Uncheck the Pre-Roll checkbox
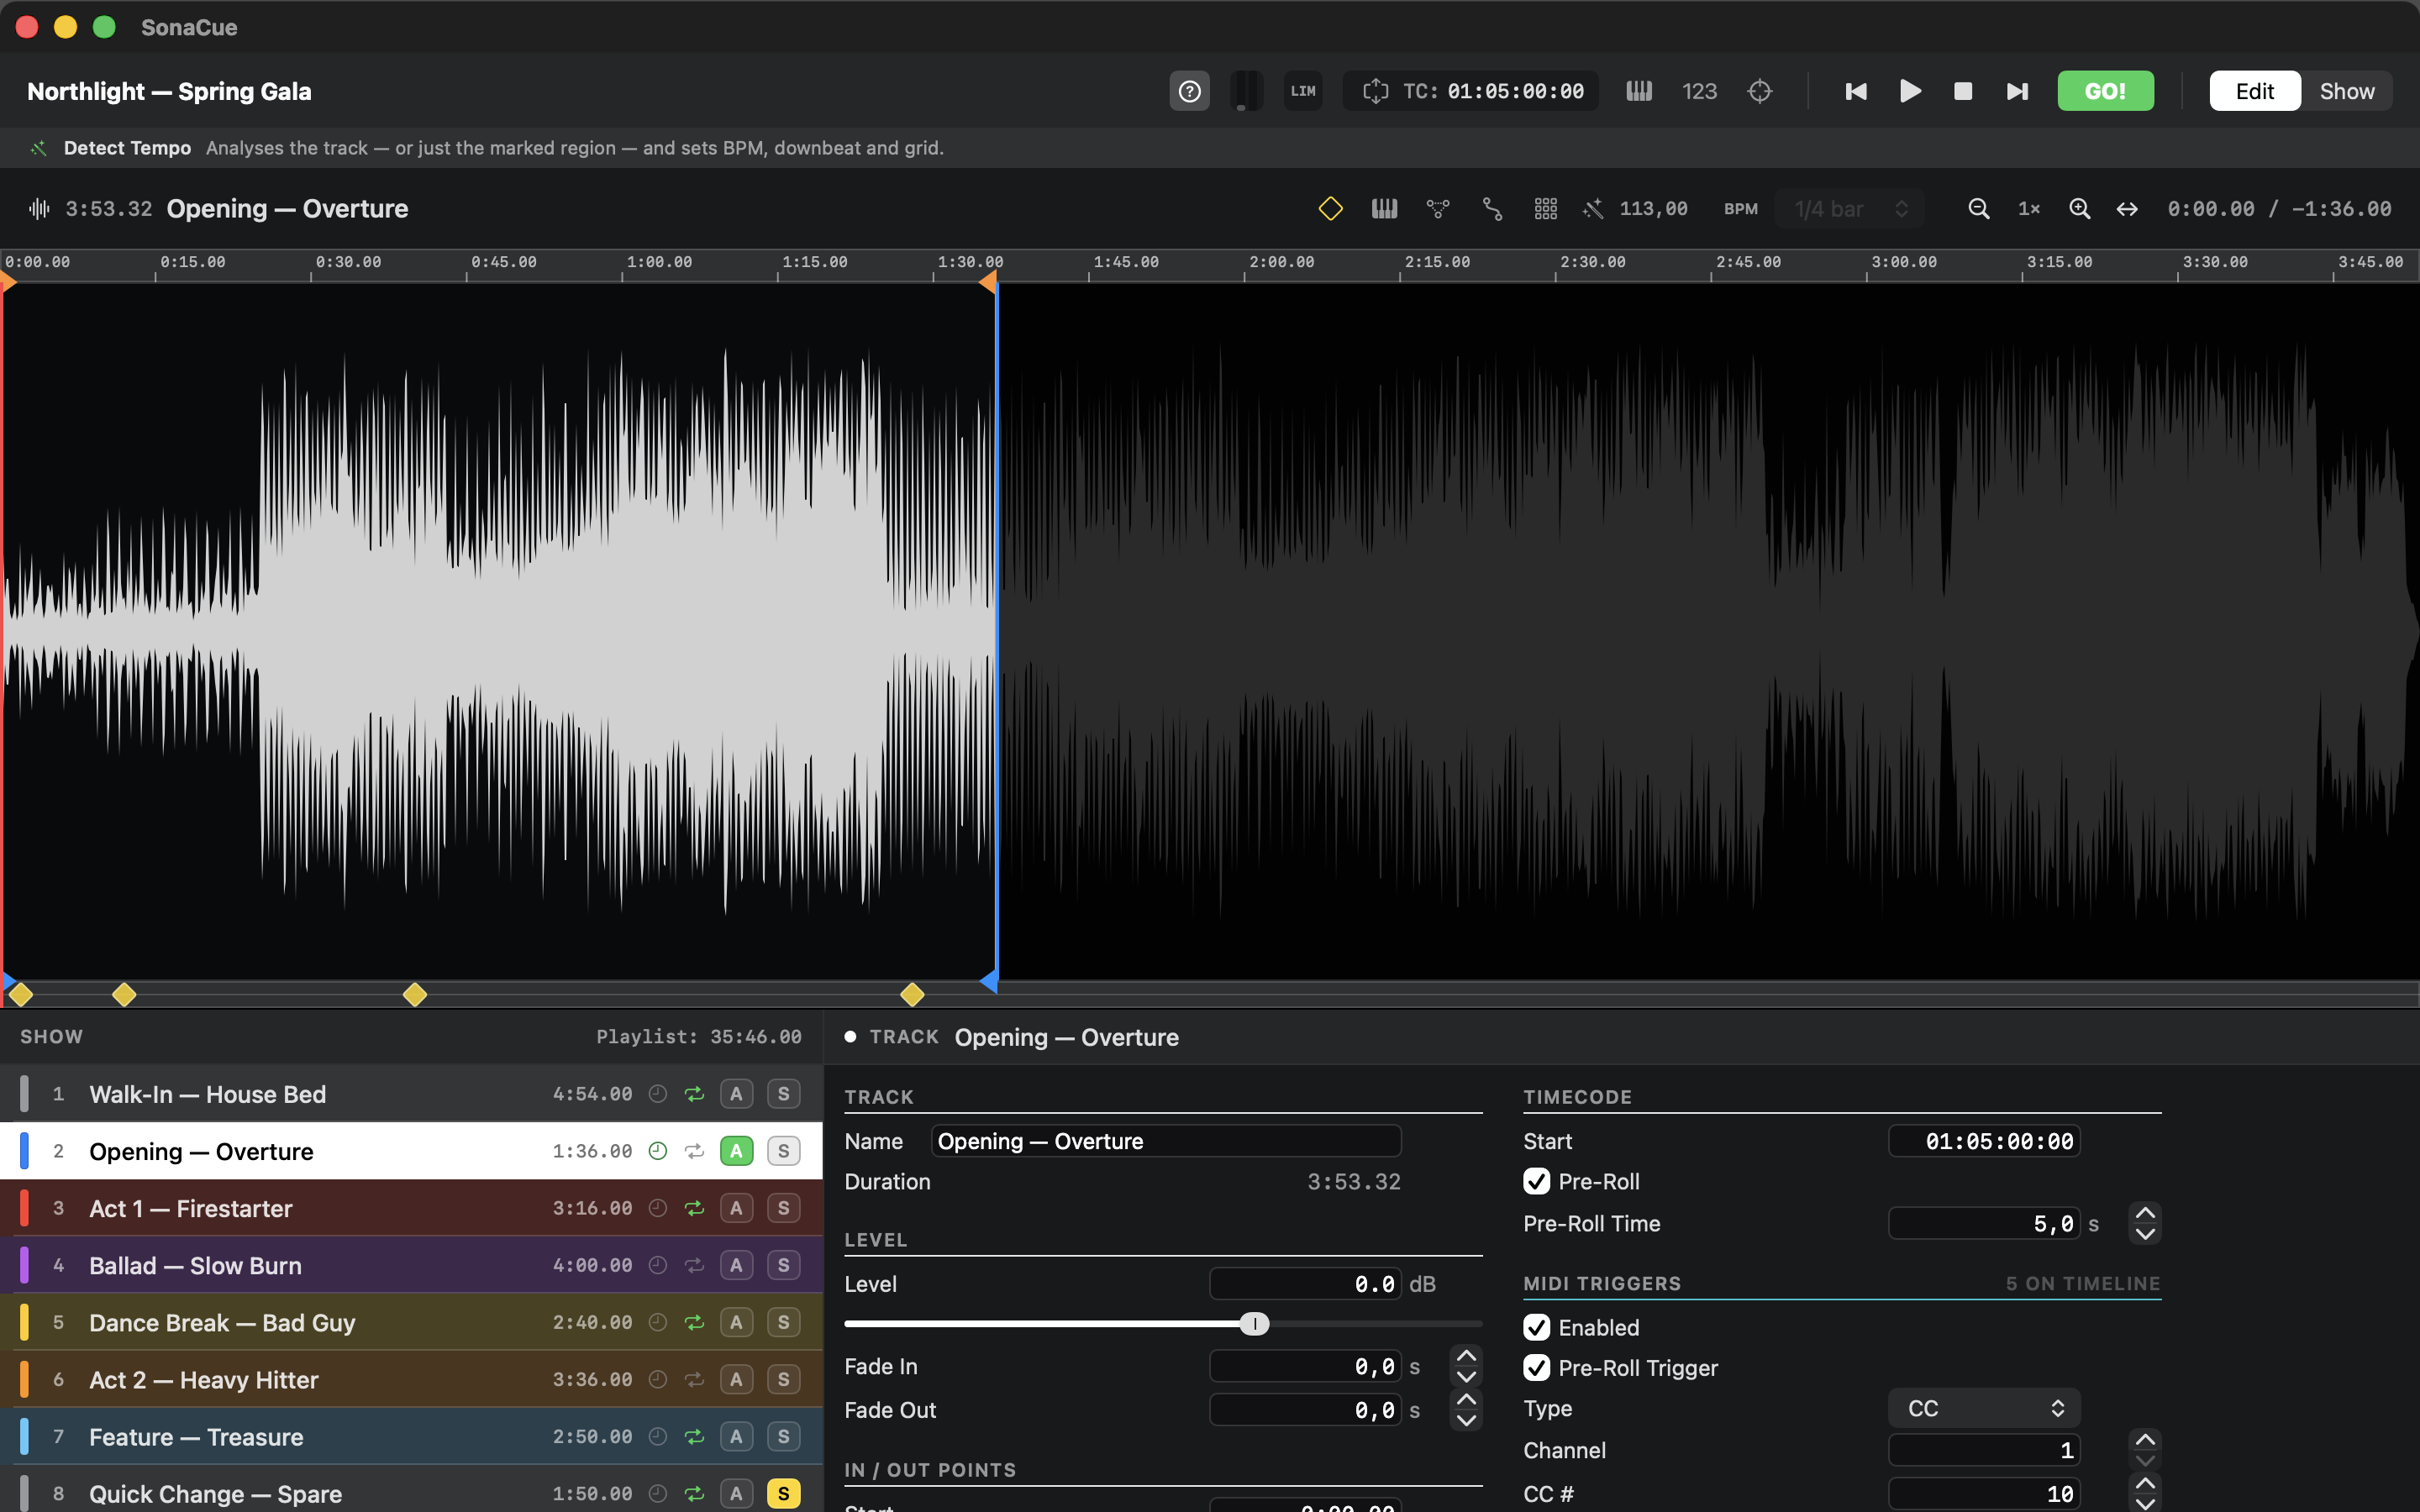 point(1537,1181)
